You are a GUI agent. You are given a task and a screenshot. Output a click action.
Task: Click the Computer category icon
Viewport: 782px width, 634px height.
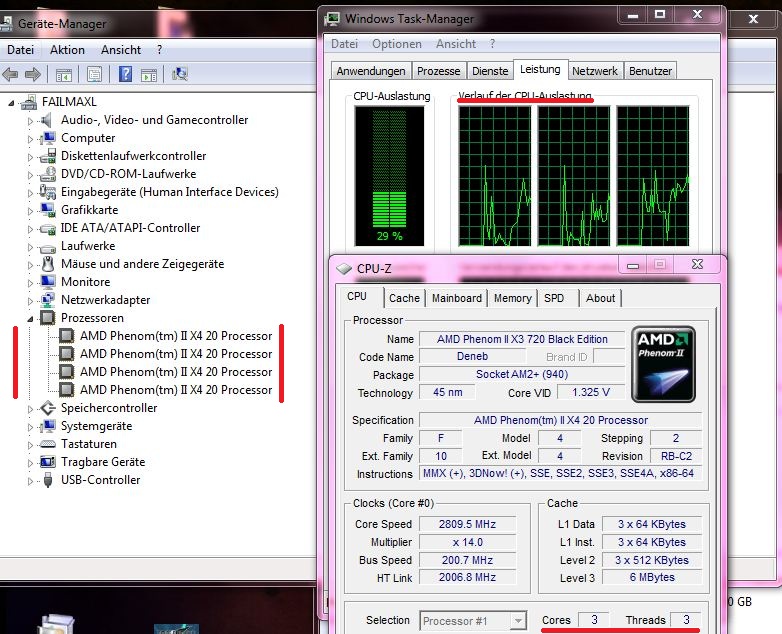pos(47,138)
